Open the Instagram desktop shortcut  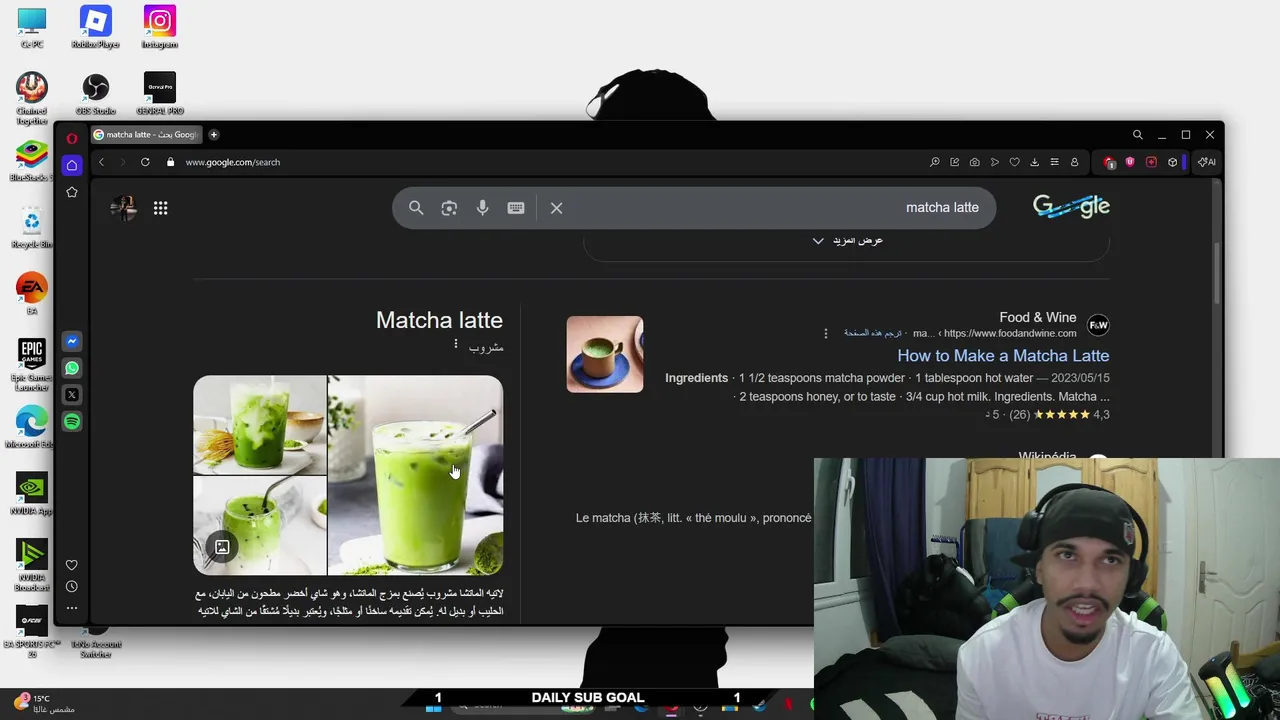(x=159, y=28)
